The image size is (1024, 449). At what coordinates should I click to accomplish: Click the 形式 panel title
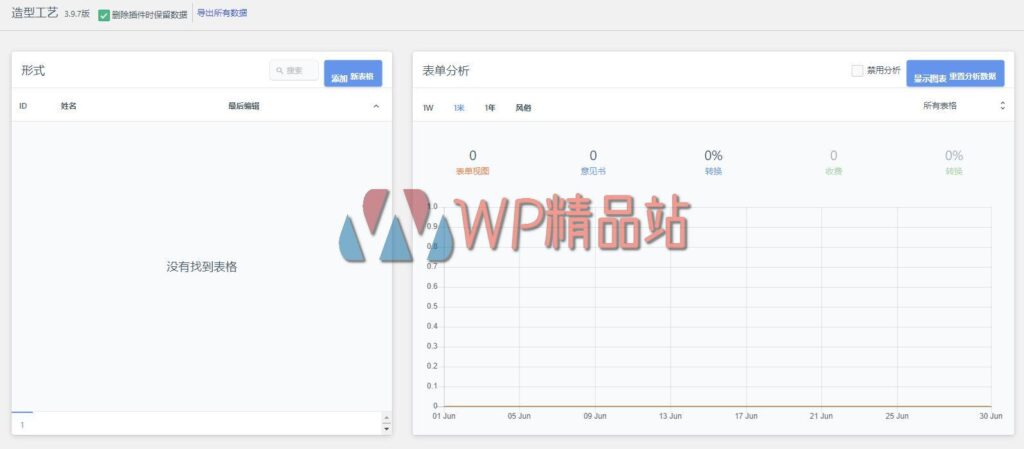click(33, 70)
